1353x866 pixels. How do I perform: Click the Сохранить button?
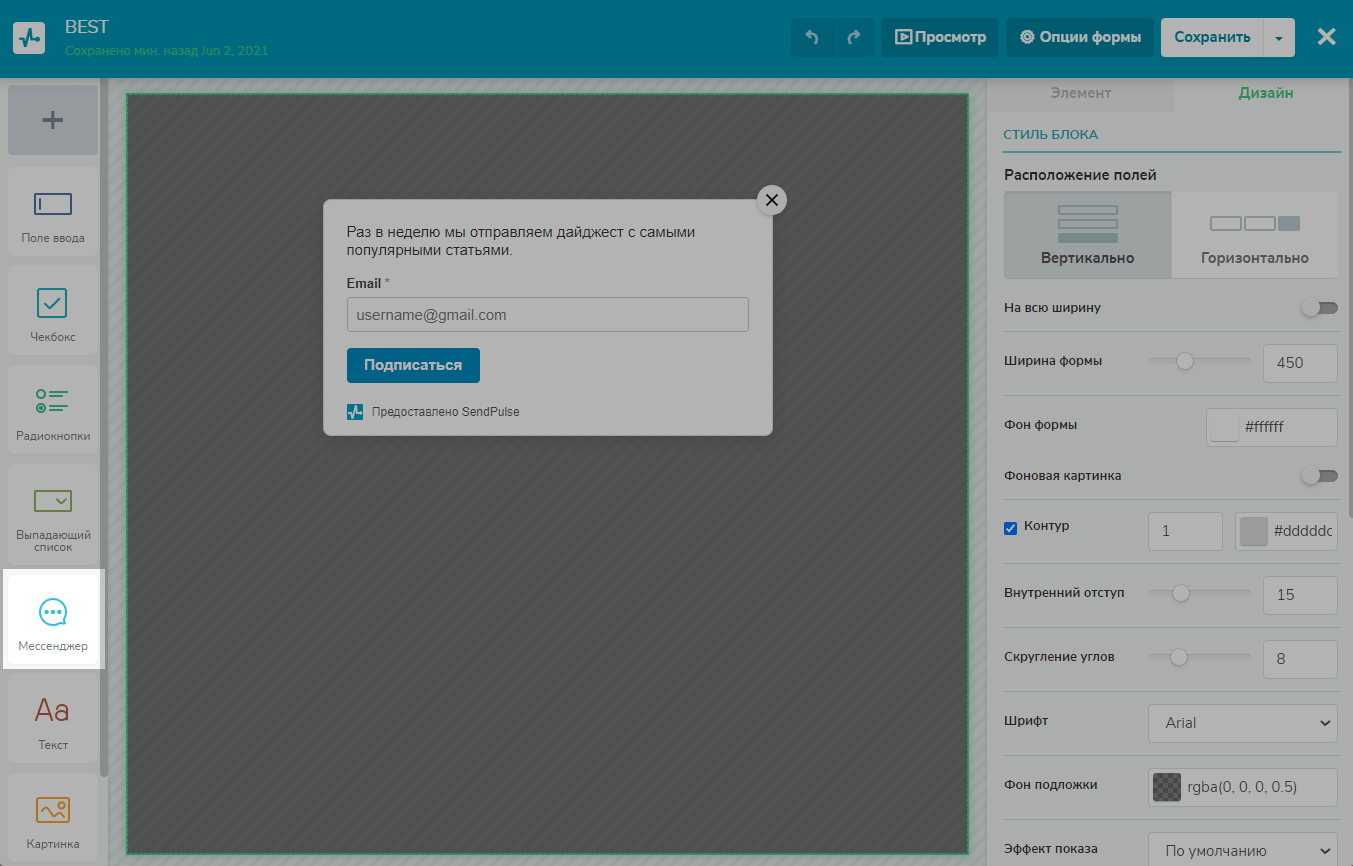click(x=1212, y=37)
